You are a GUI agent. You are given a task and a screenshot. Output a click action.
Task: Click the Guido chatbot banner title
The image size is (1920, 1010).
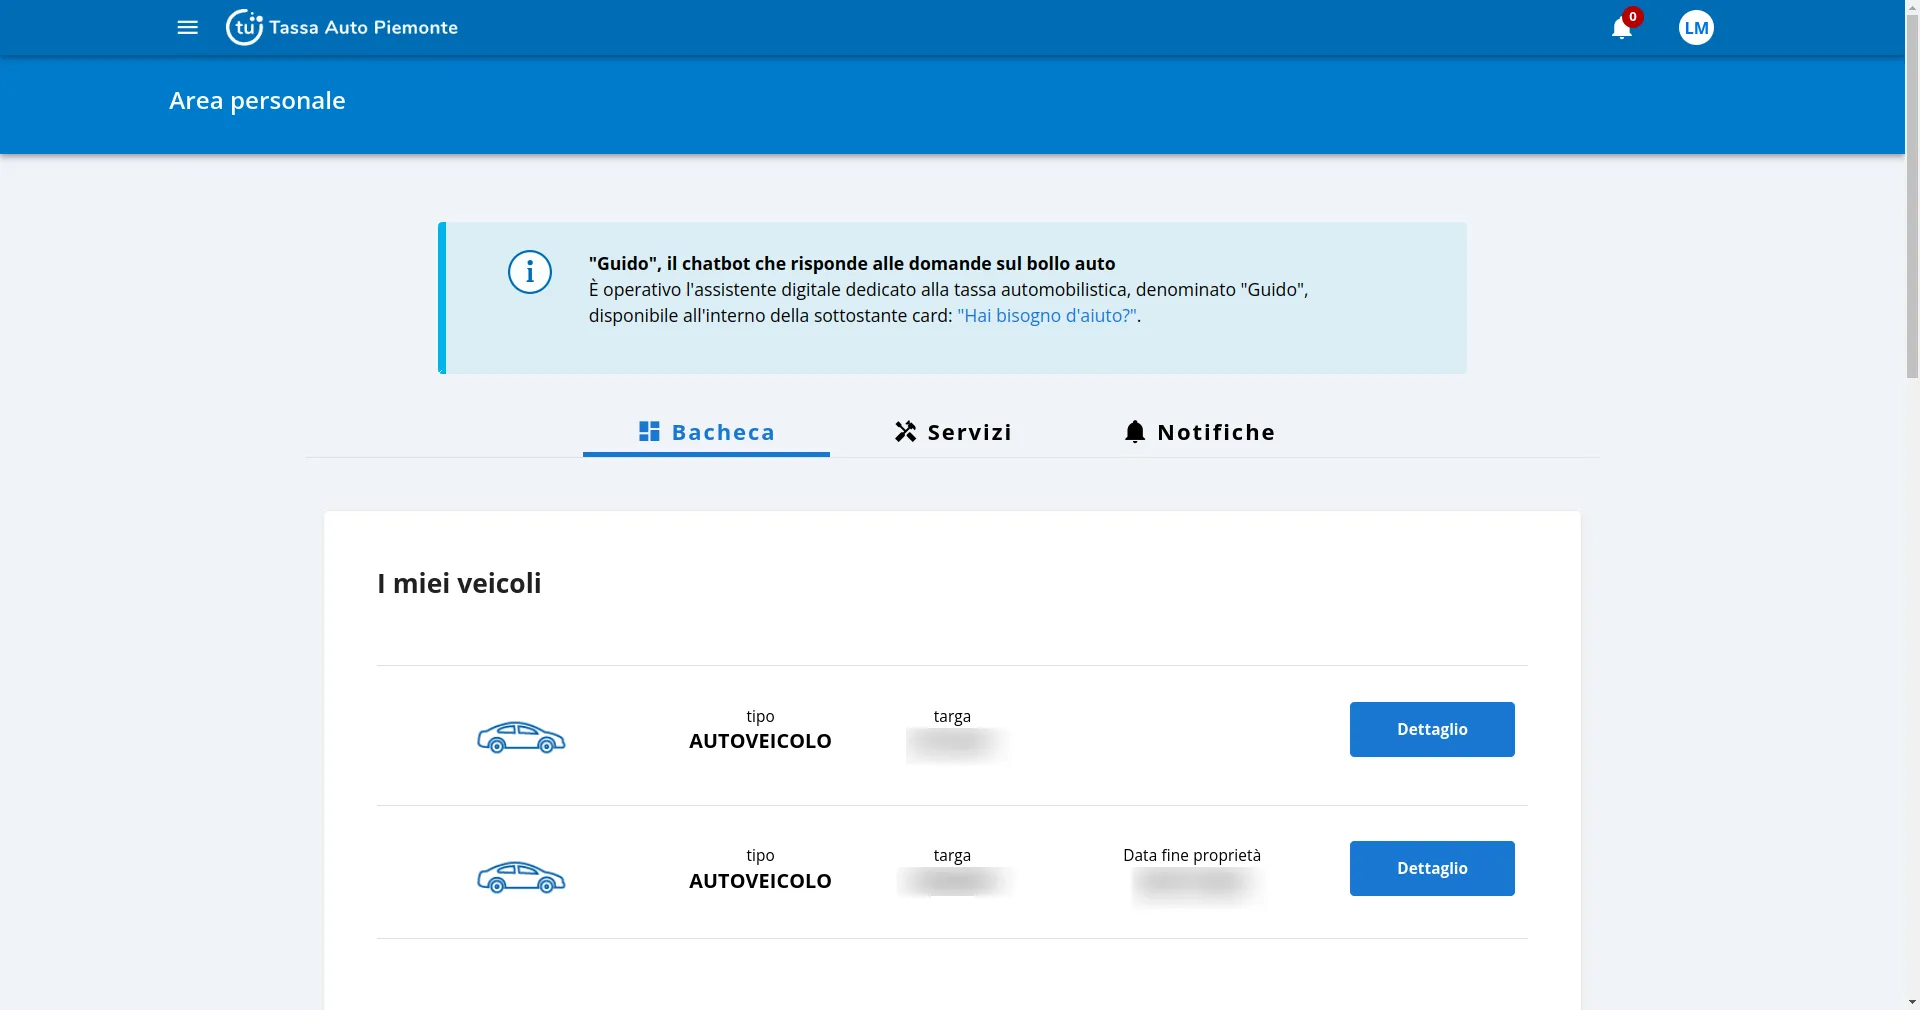852,264
